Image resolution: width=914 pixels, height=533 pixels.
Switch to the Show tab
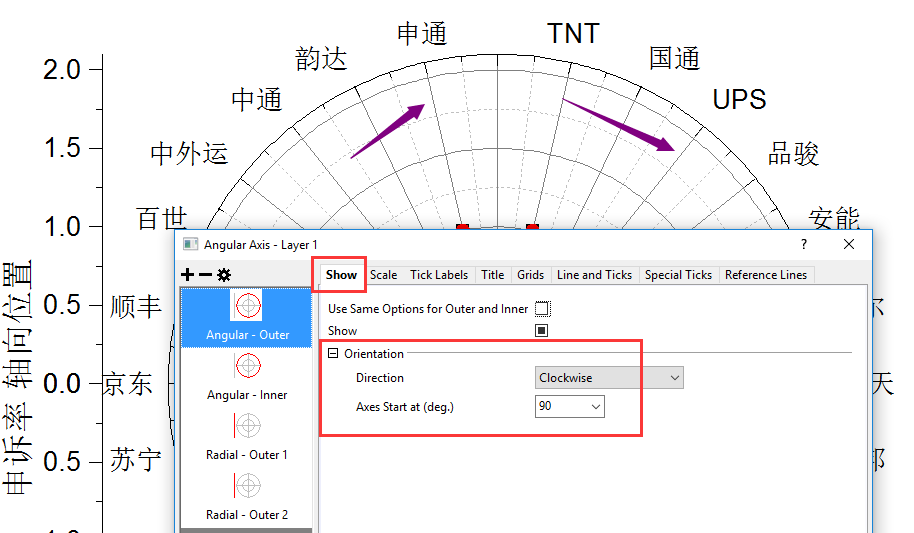[x=341, y=275]
